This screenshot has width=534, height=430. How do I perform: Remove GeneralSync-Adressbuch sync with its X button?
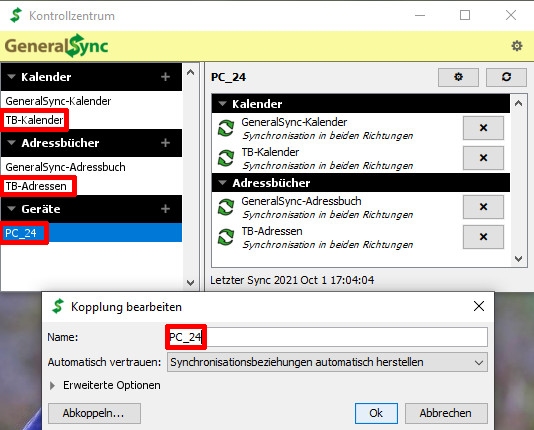coord(483,207)
